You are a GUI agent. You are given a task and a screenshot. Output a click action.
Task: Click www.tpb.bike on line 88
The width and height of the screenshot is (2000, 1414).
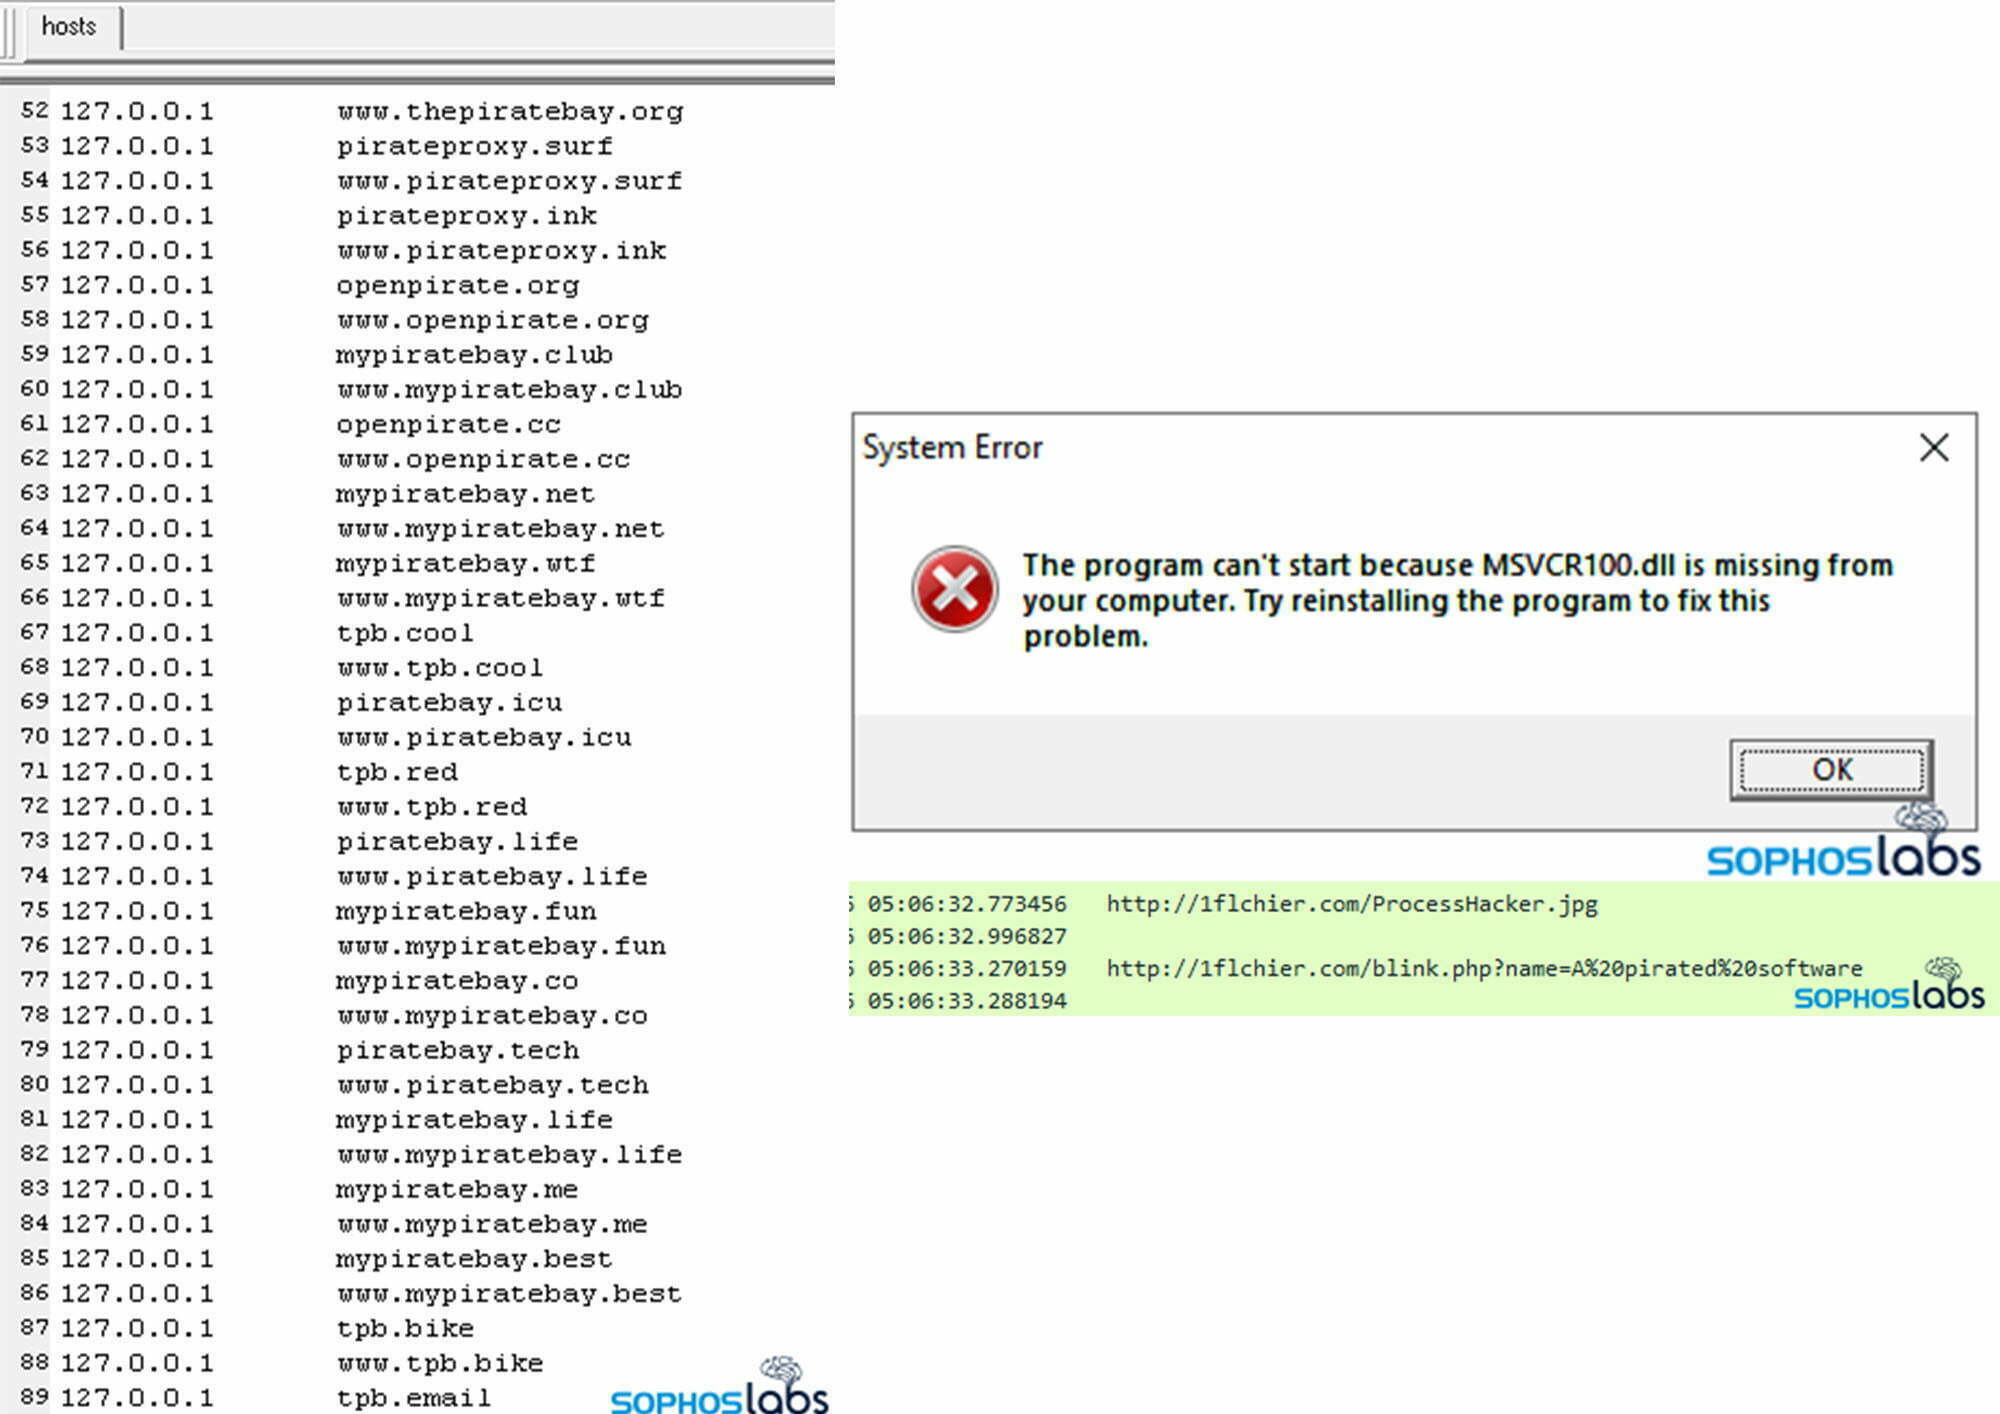440,1363
